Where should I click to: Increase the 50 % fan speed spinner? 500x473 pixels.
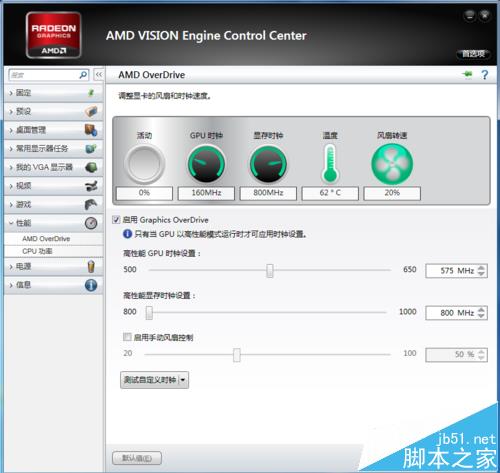click(481, 352)
